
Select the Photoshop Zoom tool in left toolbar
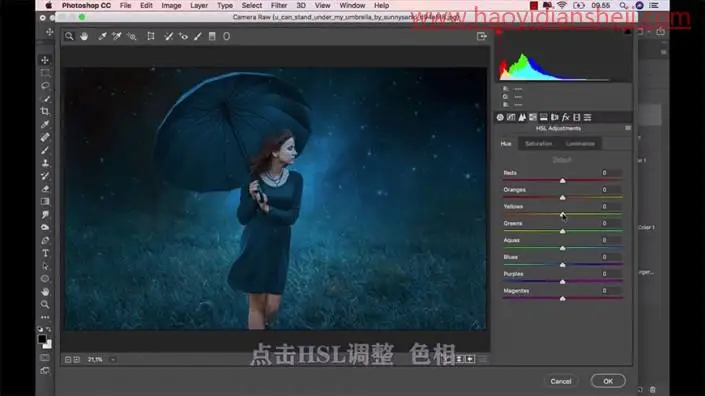tap(45, 304)
